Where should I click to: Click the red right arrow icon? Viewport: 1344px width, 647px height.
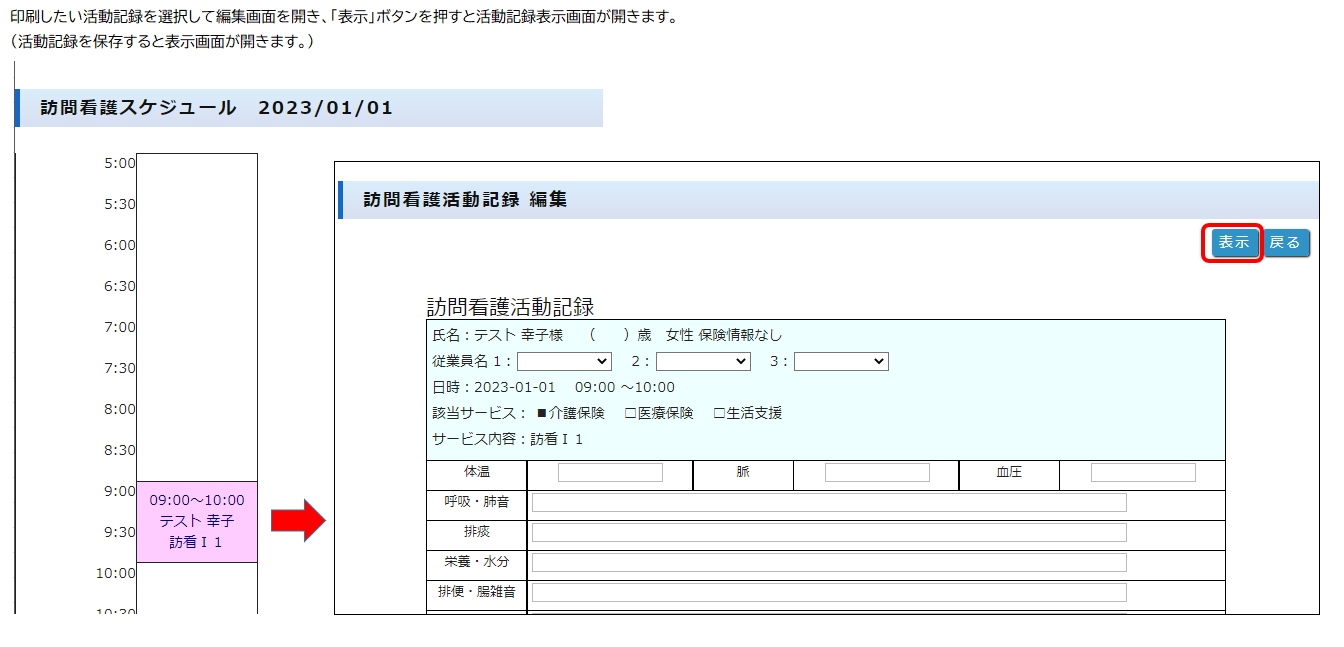point(298,522)
